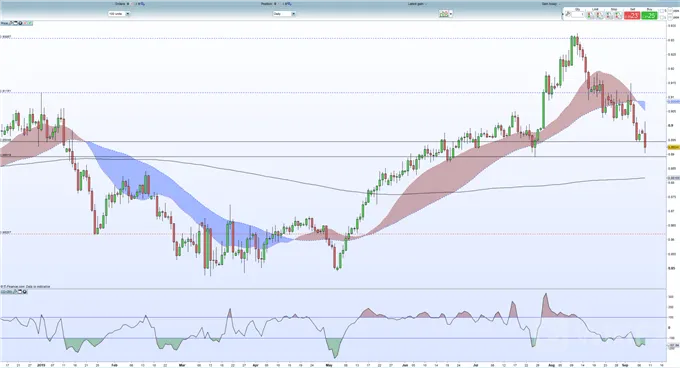Screen dimensions: 680x368
Task: Click the green Buy price button
Action: coord(649,15)
